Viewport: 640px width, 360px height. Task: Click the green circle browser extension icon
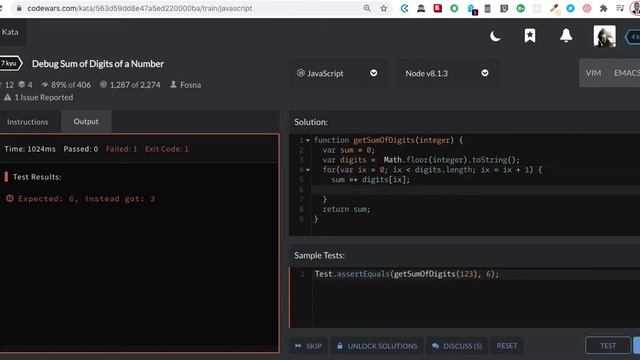(454, 8)
